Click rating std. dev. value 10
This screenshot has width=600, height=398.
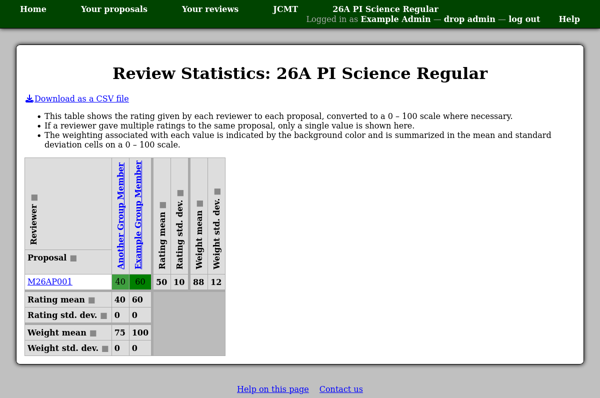pos(179,282)
